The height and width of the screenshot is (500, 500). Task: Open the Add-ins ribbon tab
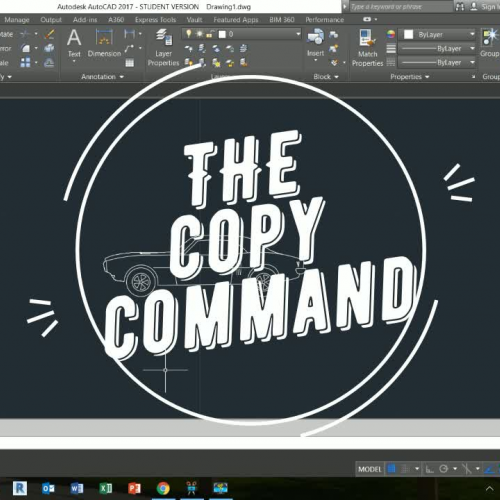(85, 20)
